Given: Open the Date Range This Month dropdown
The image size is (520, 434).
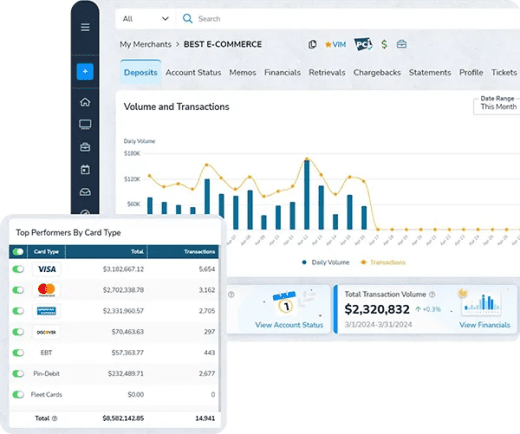Looking at the screenshot, I should [x=497, y=106].
